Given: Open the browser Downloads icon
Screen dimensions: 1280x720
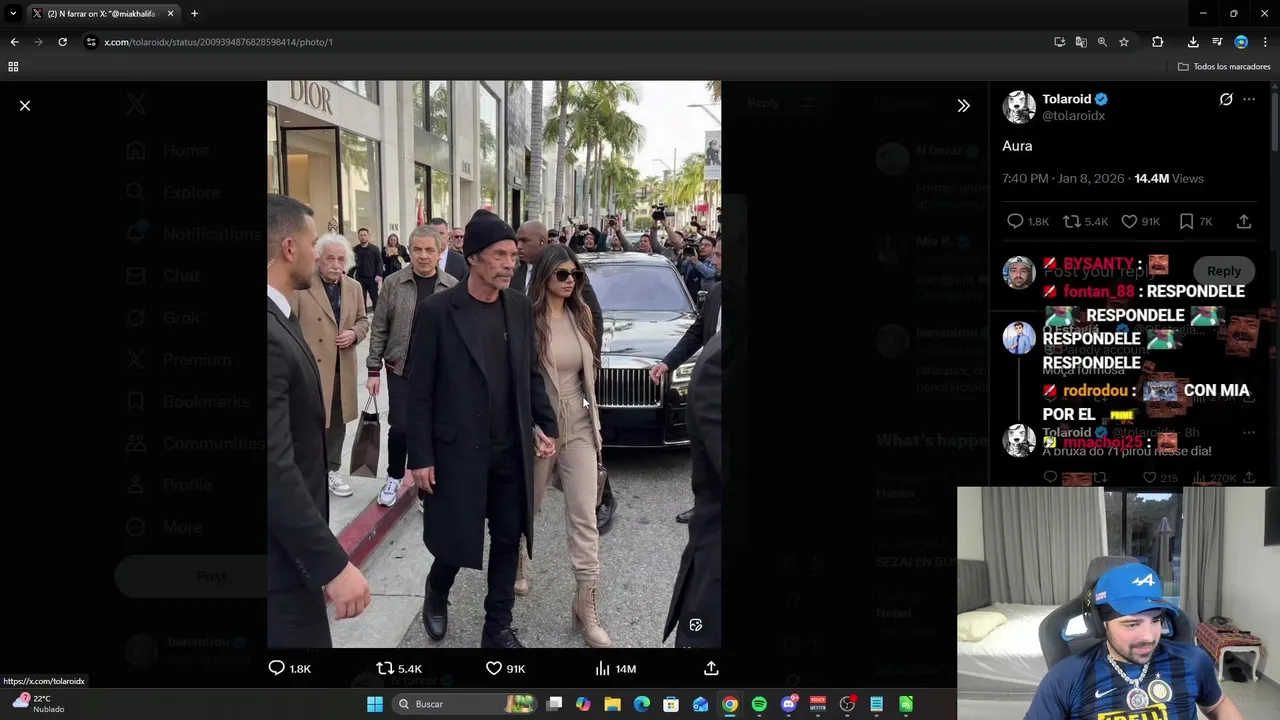Looking at the screenshot, I should (1193, 42).
